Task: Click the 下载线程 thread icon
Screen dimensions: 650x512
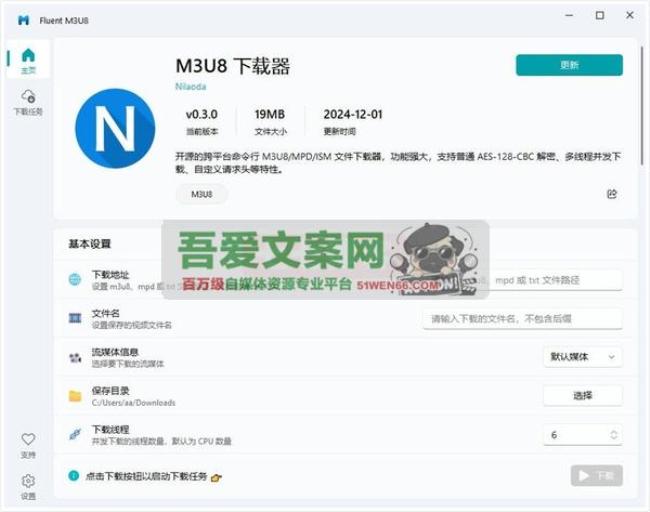Action: point(75,434)
